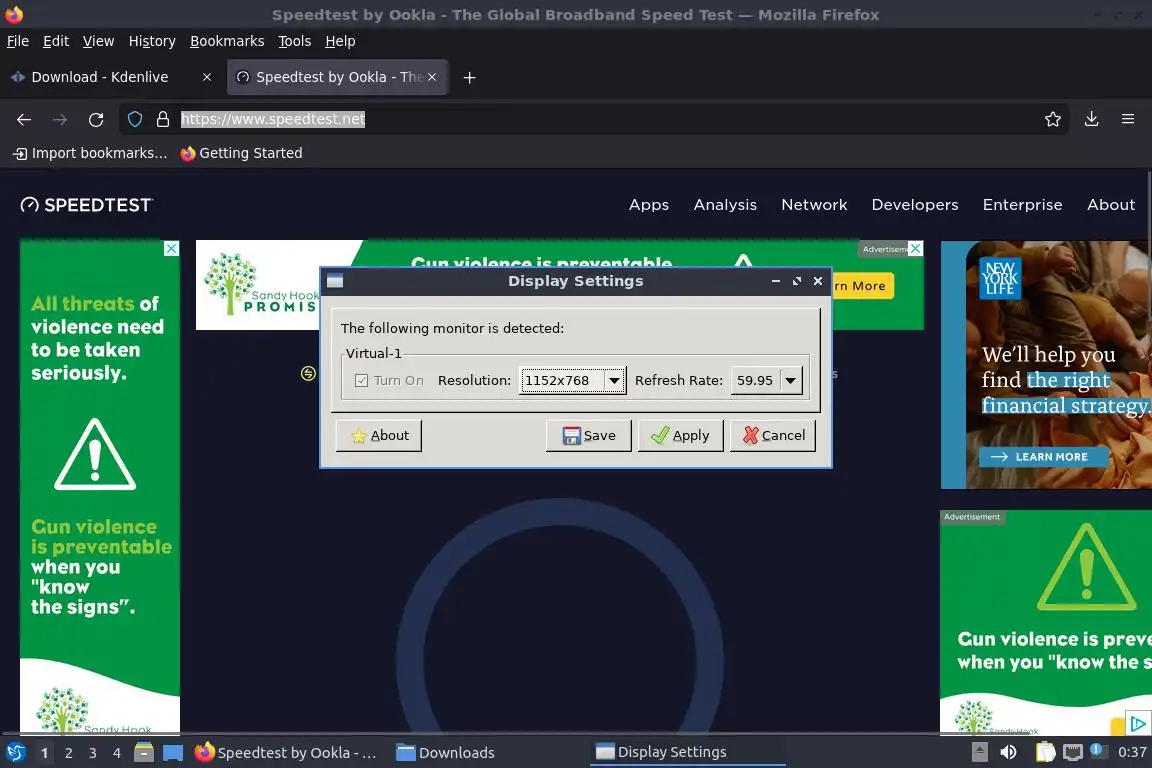View site security via the padlock icon

pos(163,119)
